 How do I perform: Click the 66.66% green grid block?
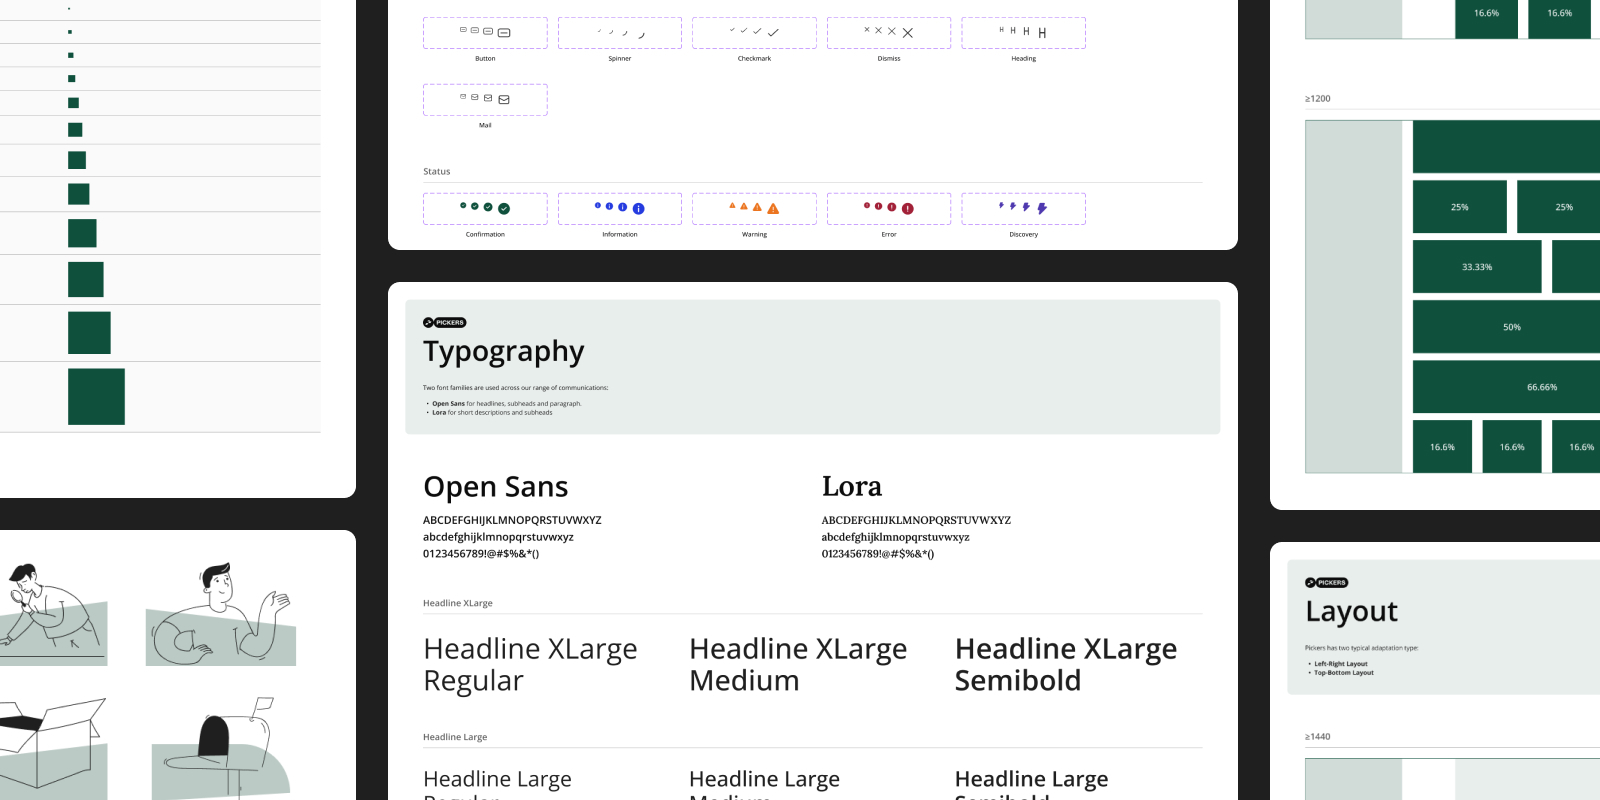[x=1506, y=387]
